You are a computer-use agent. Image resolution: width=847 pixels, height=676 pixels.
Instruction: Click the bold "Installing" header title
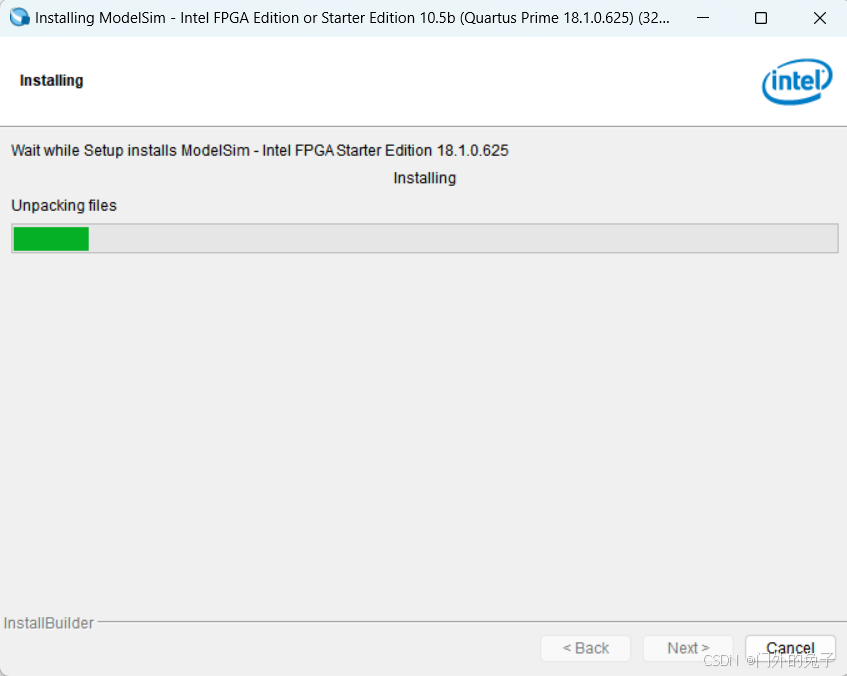coord(51,81)
